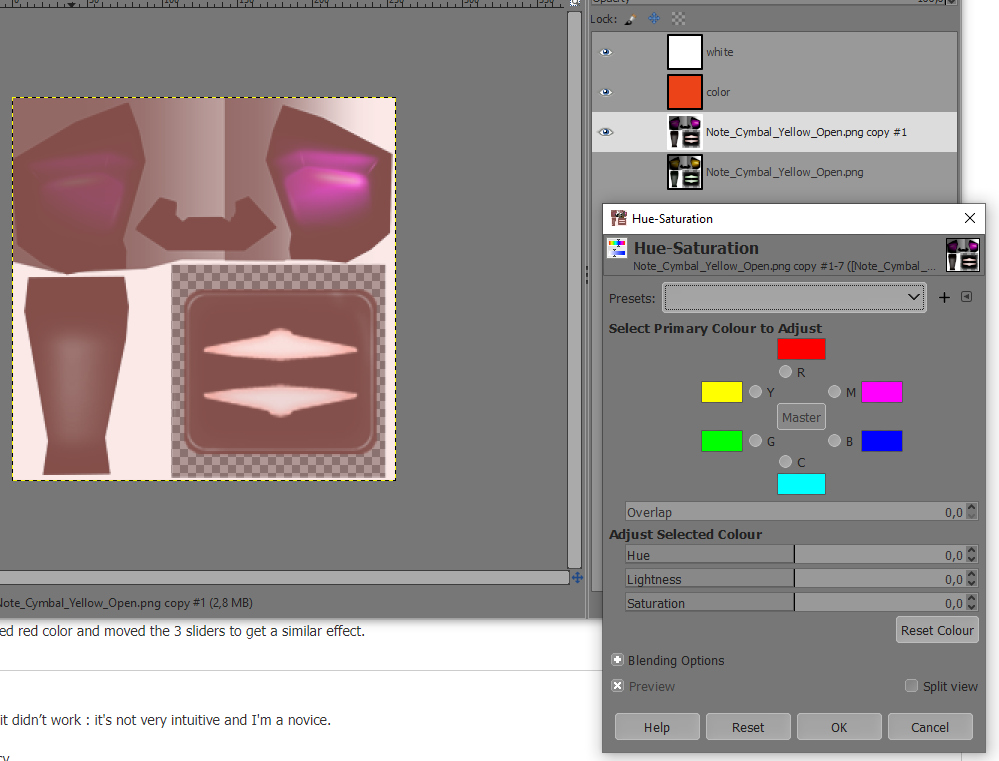
Task: Confirm the dialog with OK
Action: click(839, 727)
